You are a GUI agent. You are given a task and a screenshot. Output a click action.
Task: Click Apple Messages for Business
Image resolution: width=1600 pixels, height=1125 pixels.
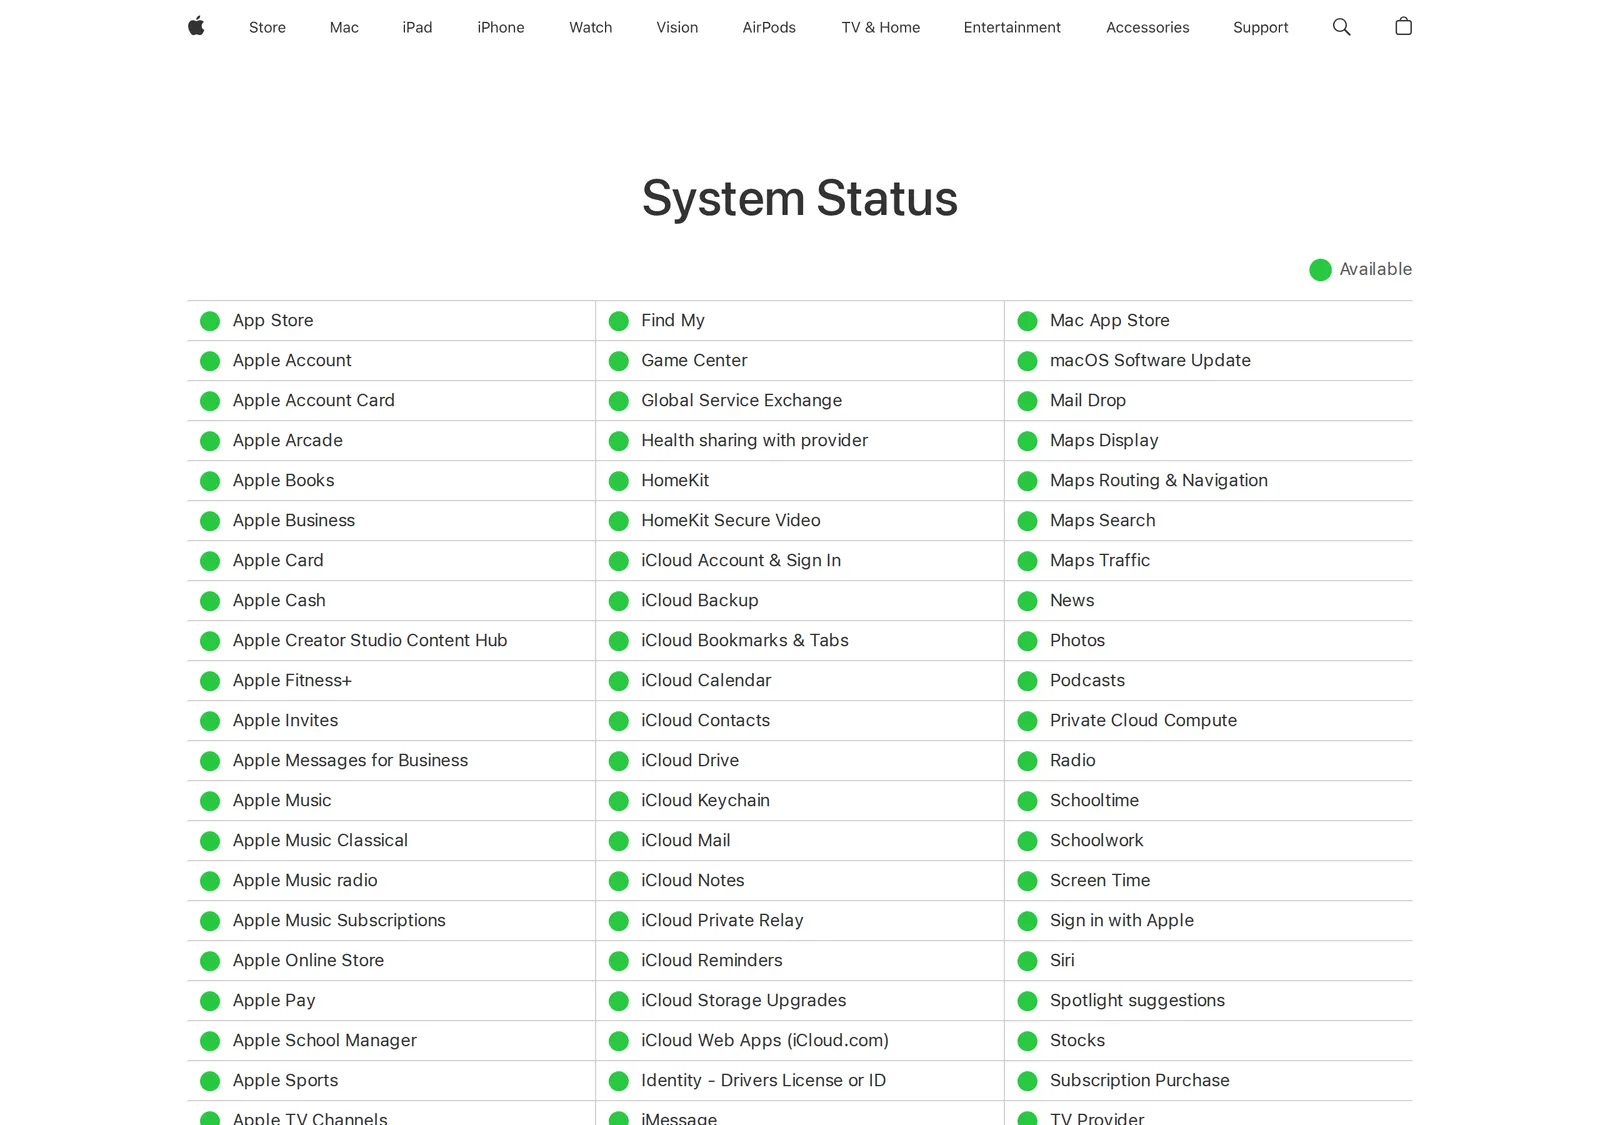tap(350, 760)
